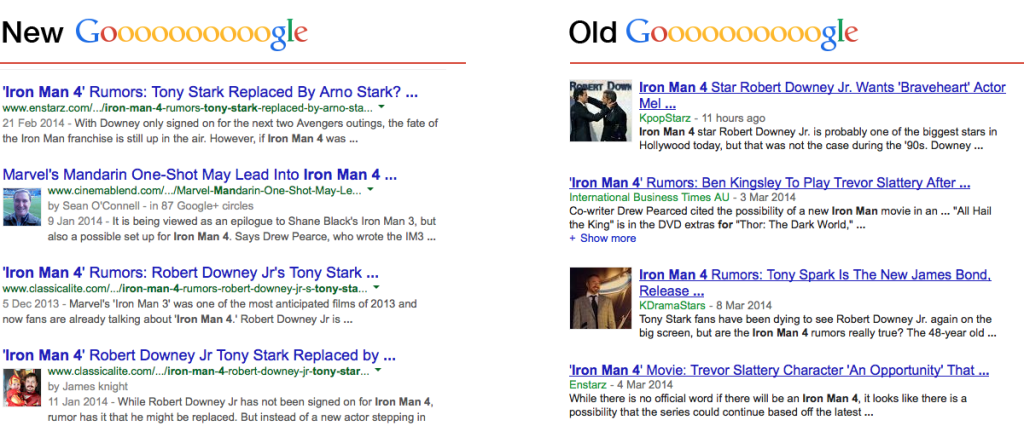Open Trevor Slattery Character 'An Opportunity' headline
Viewport: 1024px width, 426px height.
pyautogui.click(x=779, y=370)
